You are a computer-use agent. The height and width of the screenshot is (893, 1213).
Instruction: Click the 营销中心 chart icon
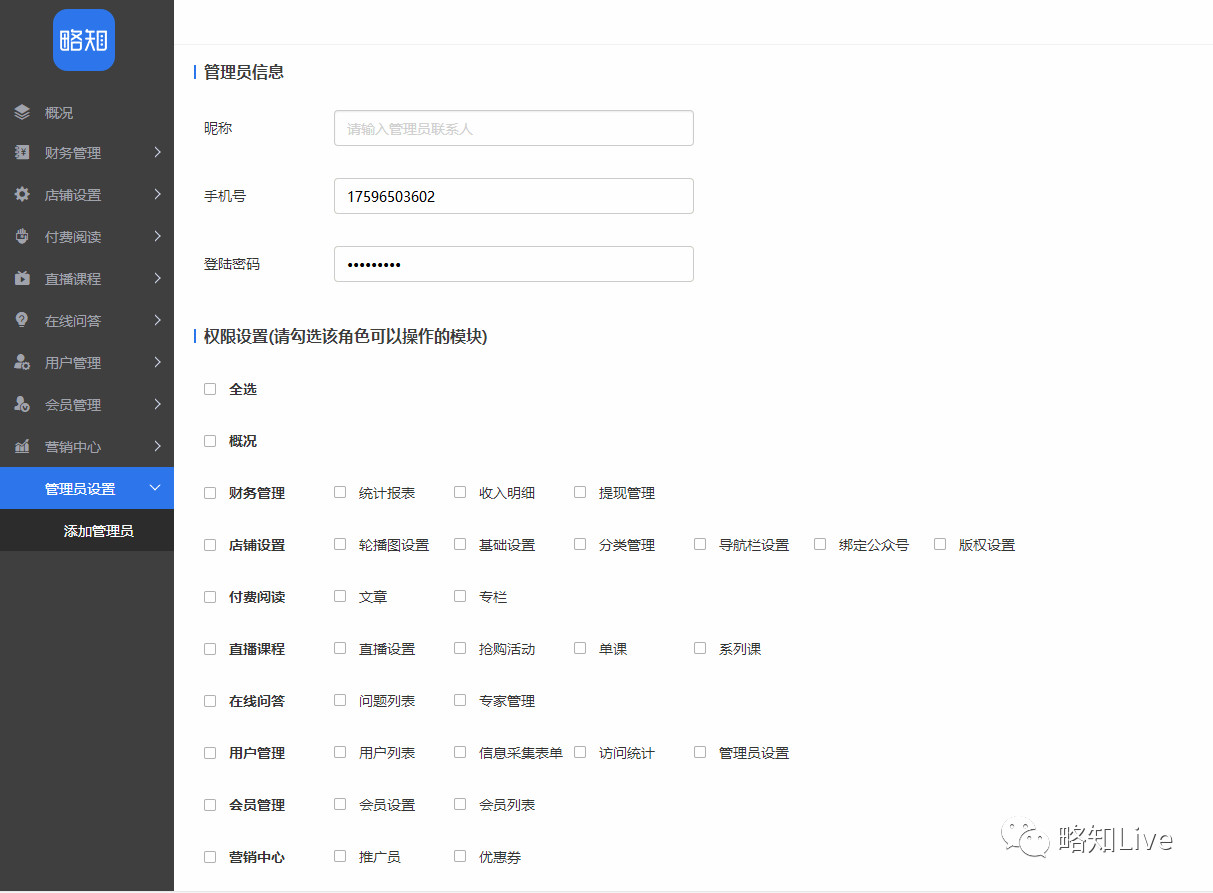point(22,446)
